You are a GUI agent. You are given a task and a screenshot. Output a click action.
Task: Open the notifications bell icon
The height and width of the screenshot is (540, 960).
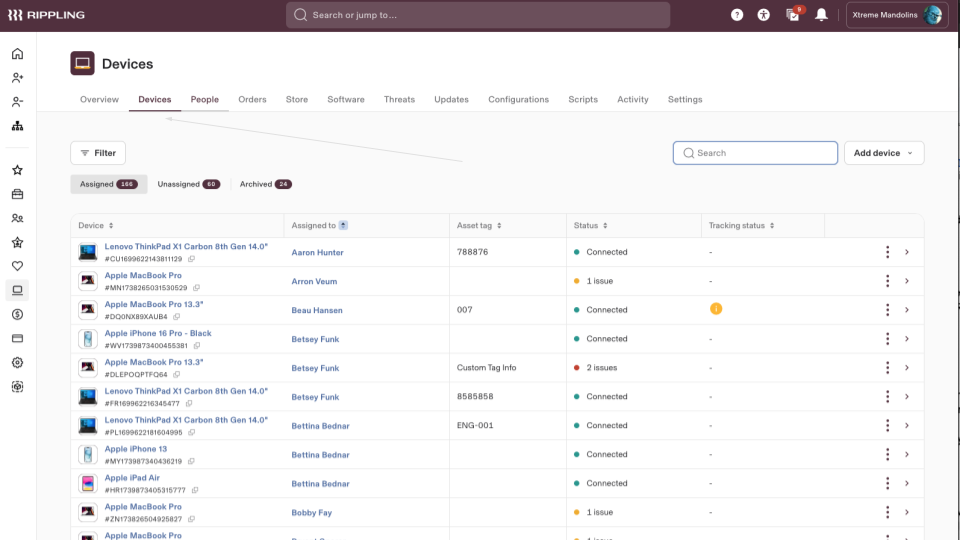(821, 15)
